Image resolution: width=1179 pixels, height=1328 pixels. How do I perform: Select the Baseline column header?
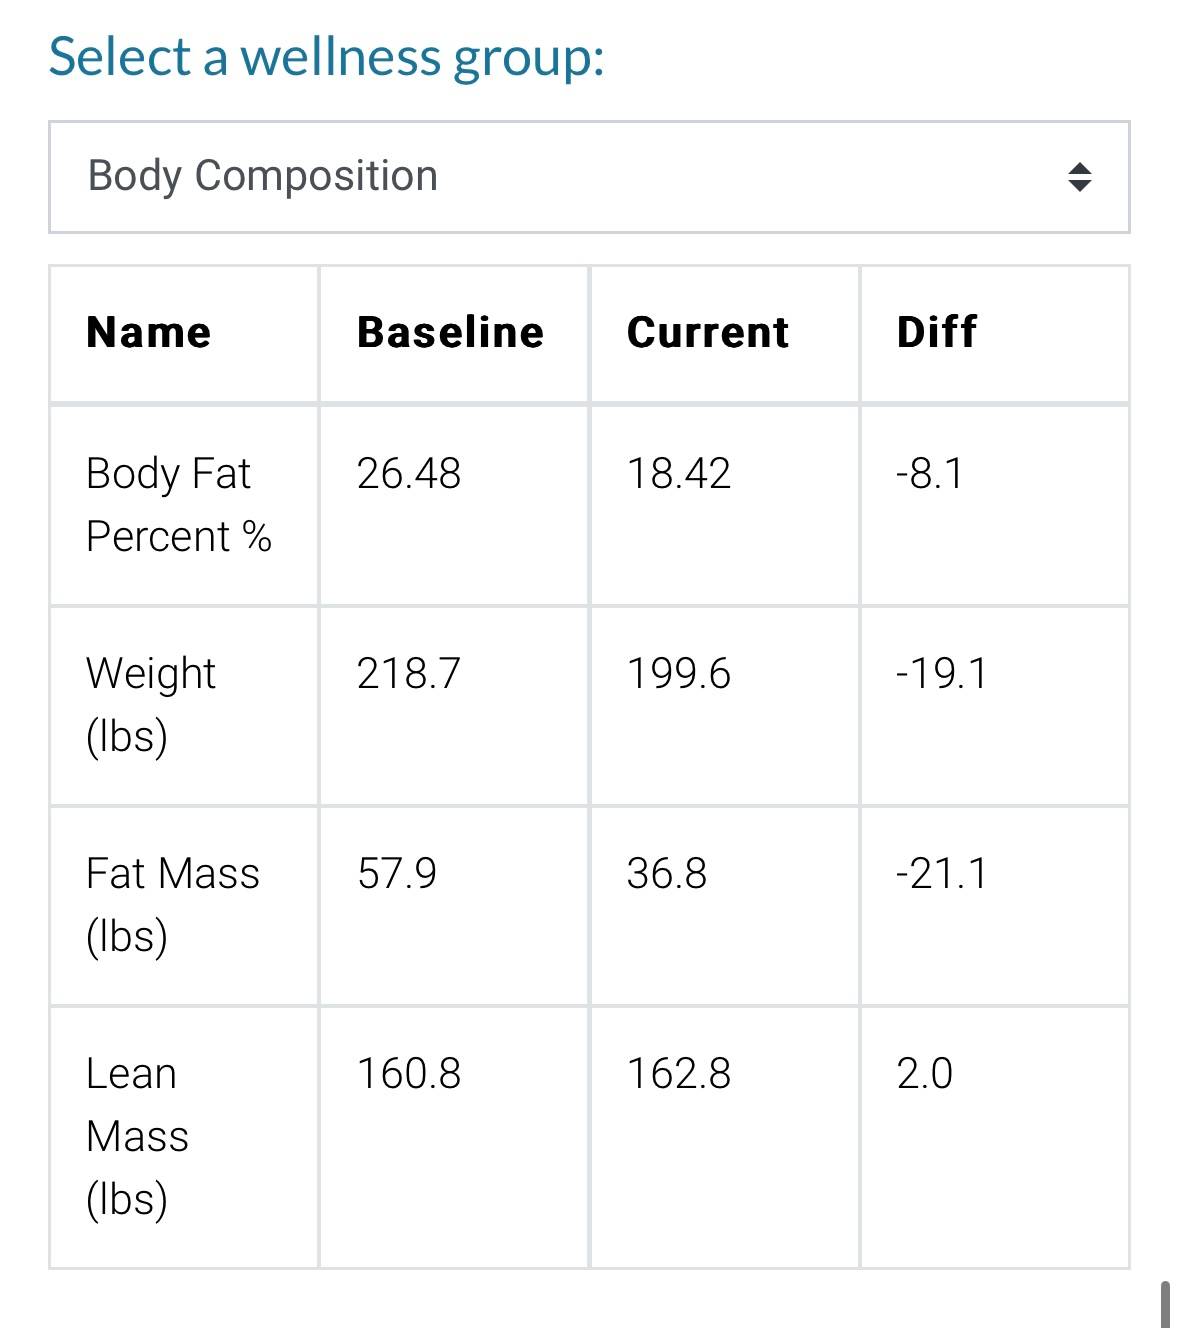tap(450, 332)
